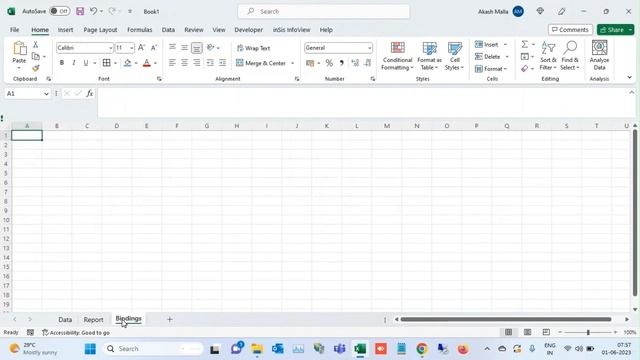Apply Underline formatting
640x360 pixels.
pyautogui.click(x=86, y=63)
